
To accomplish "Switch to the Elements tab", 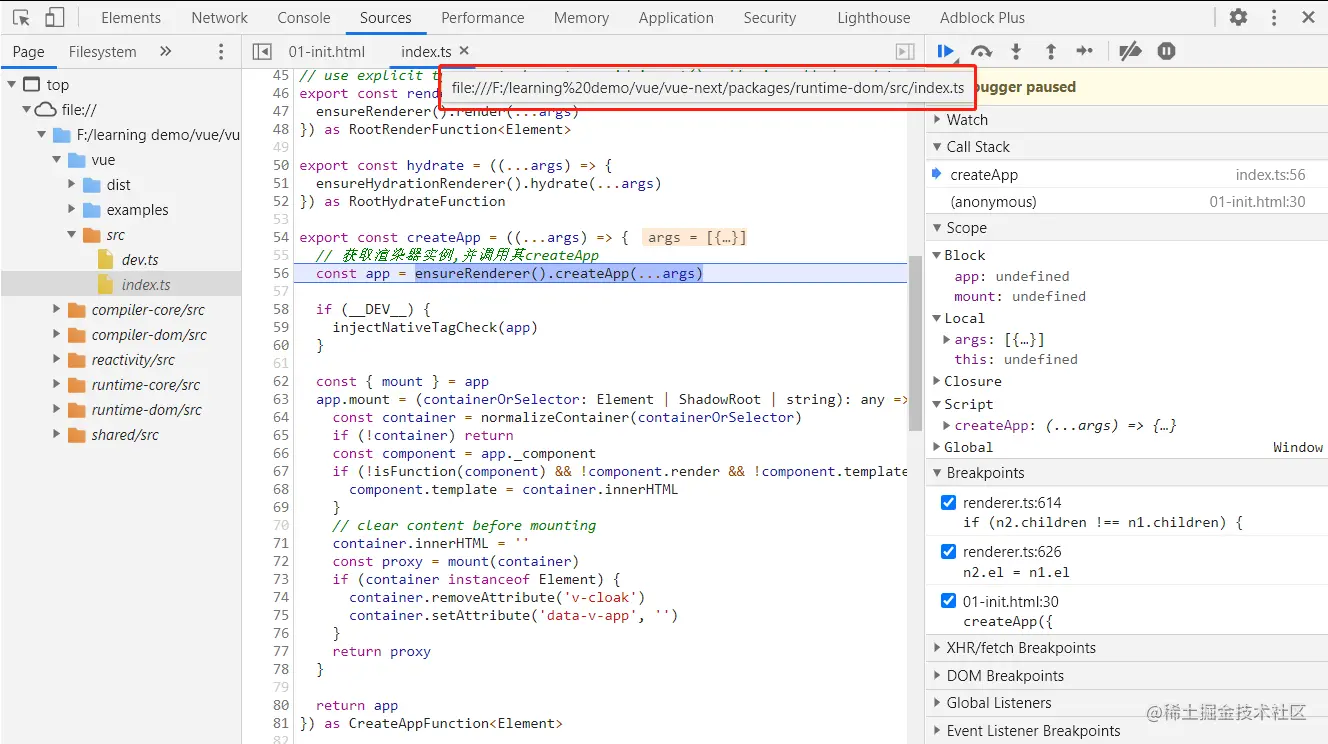I will point(131,18).
